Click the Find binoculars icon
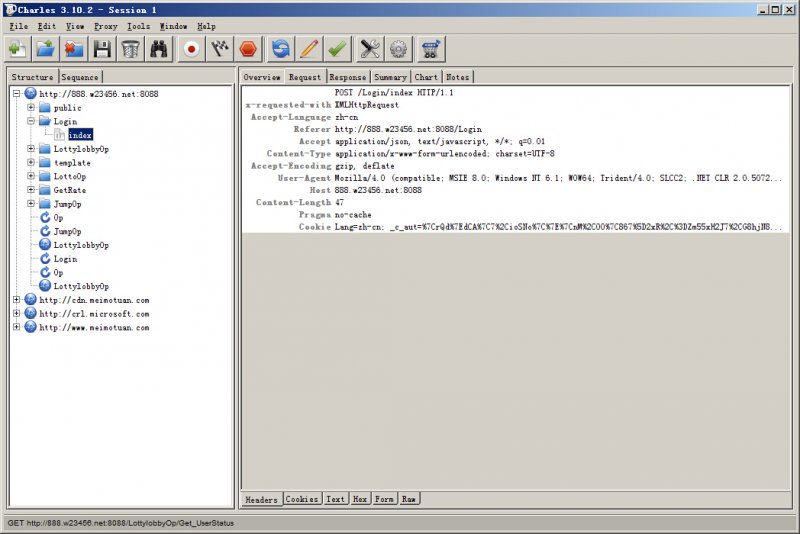 tap(159, 49)
